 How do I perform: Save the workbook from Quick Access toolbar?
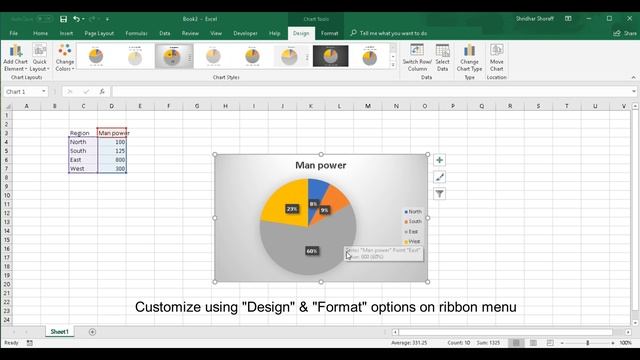coord(63,19)
